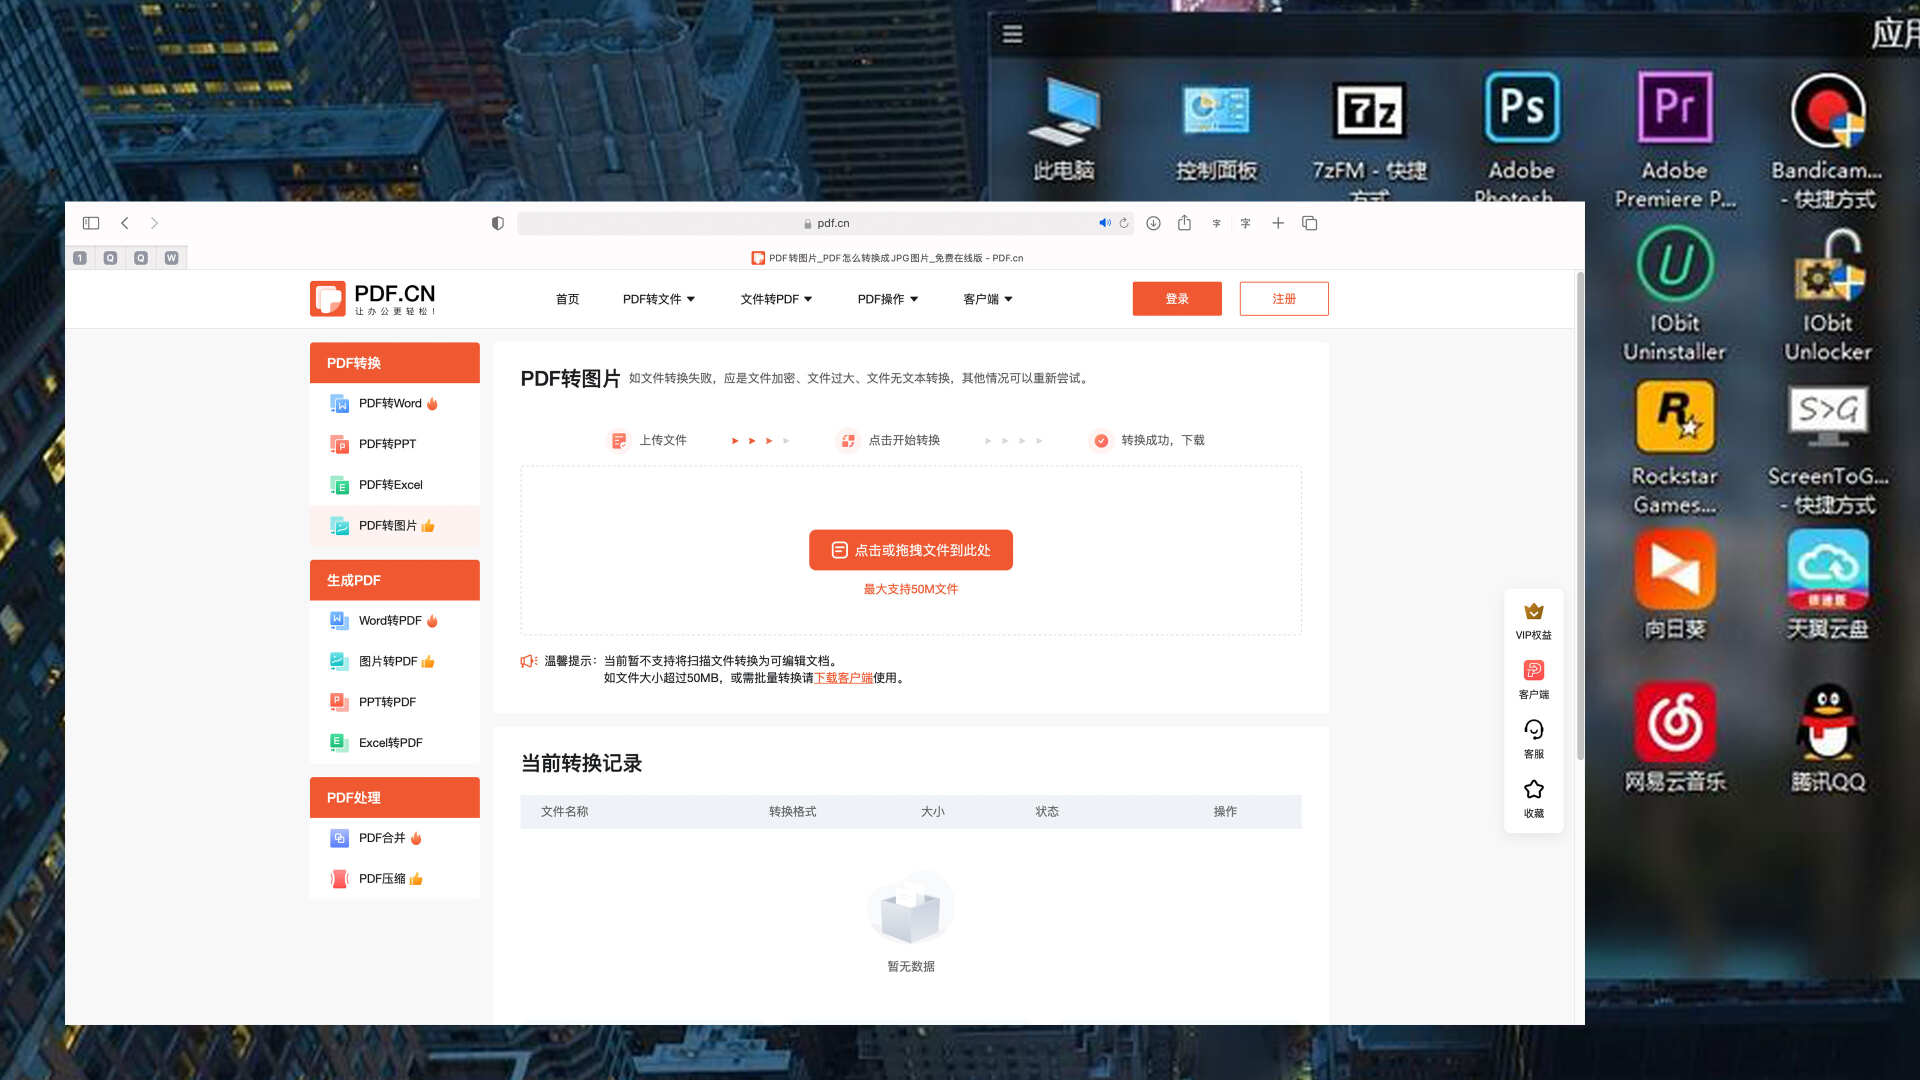Open the 下载客户端 link
Screen dimensions: 1920x1080
pos(843,678)
